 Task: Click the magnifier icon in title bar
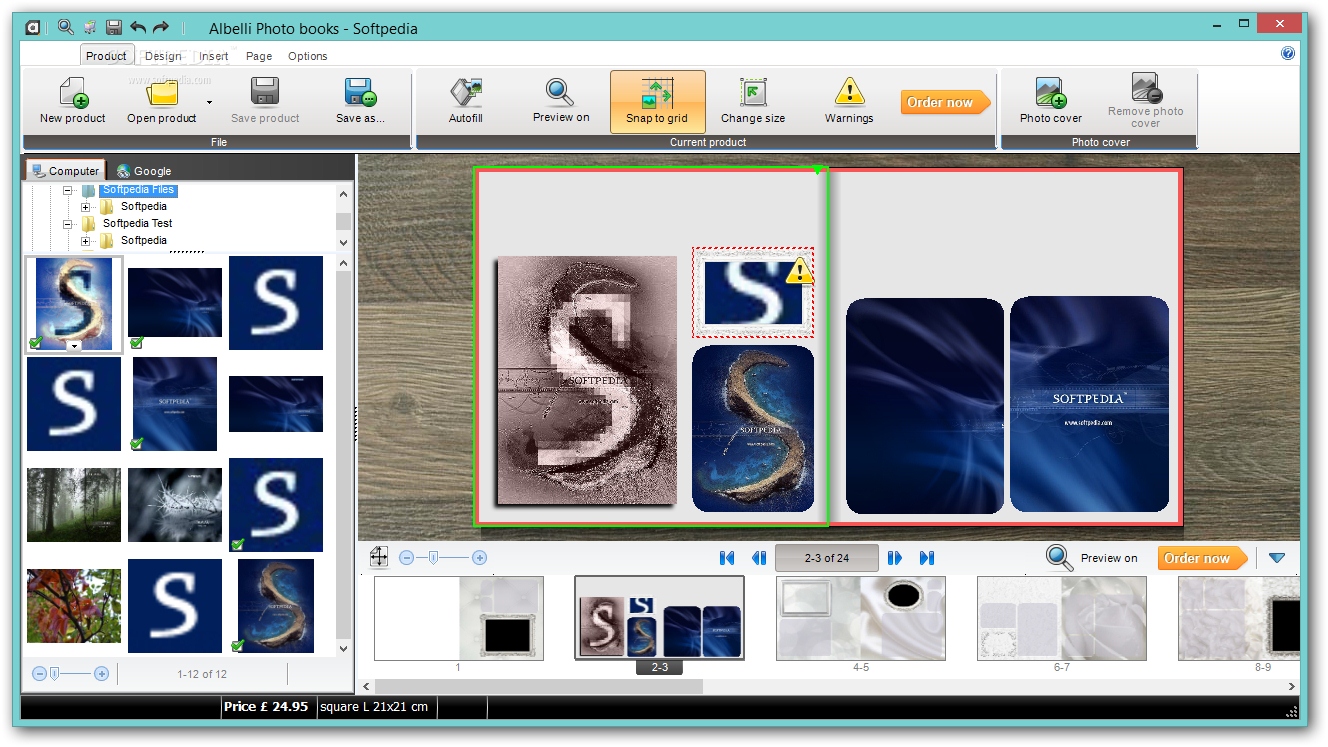65,28
